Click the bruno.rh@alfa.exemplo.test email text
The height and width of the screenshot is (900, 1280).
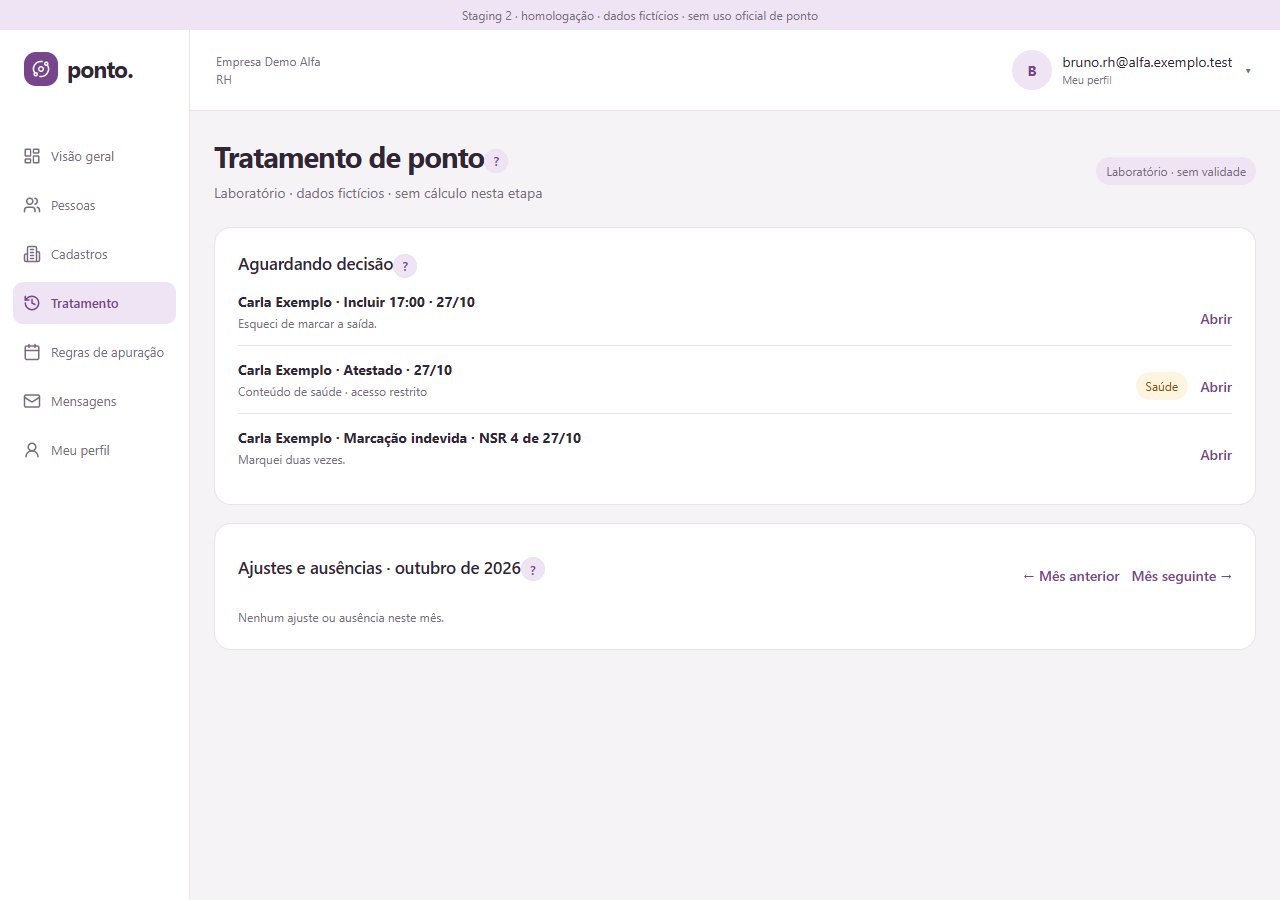click(1147, 62)
